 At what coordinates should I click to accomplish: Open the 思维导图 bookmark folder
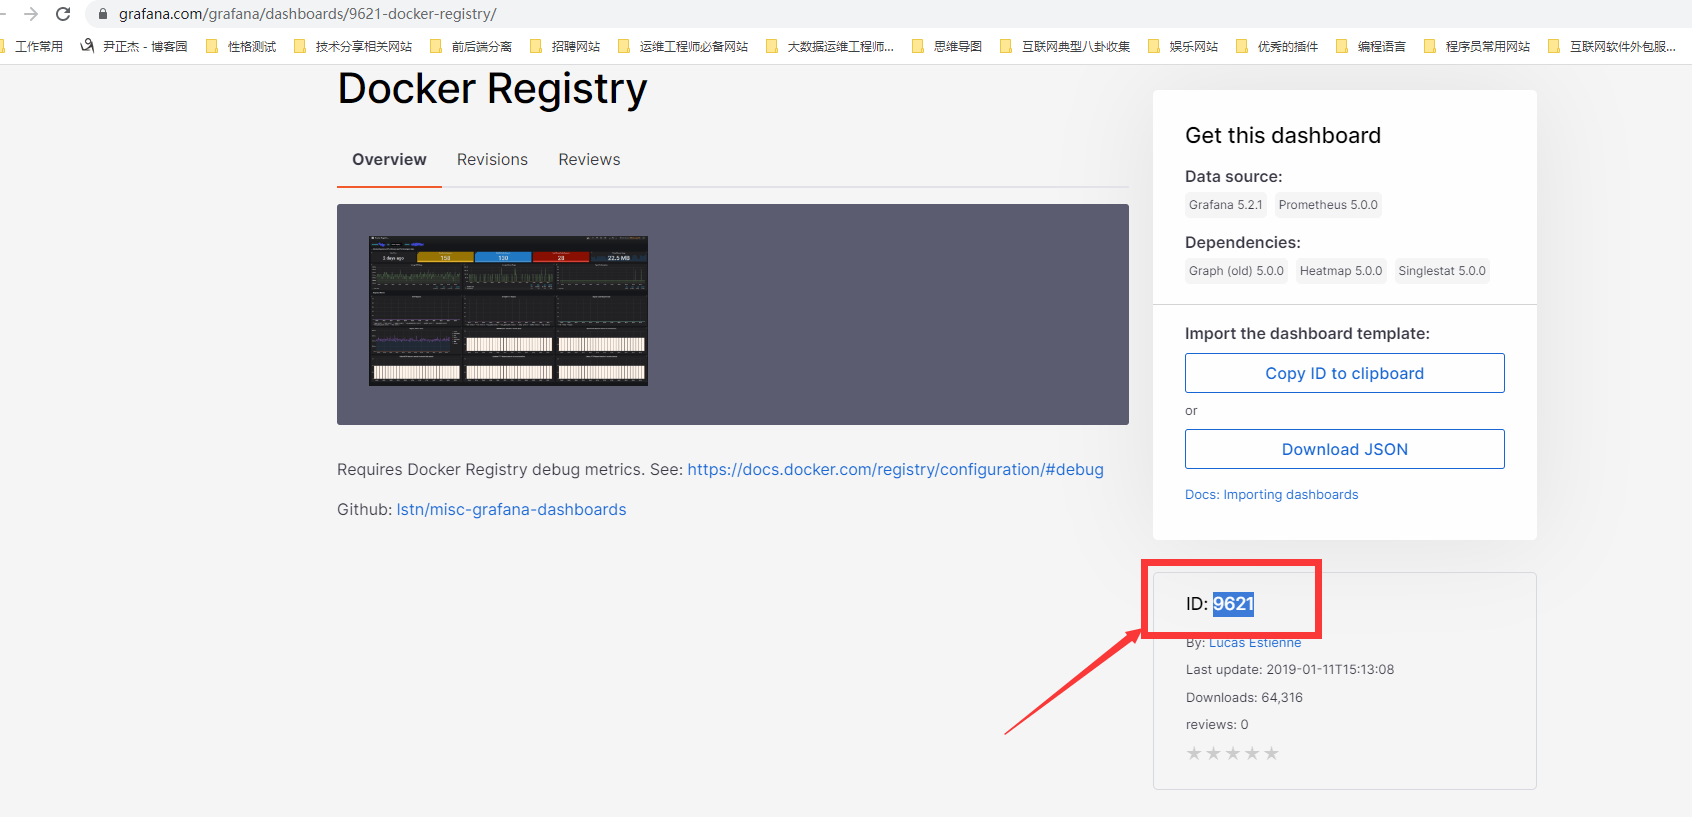pyautogui.click(x=947, y=46)
